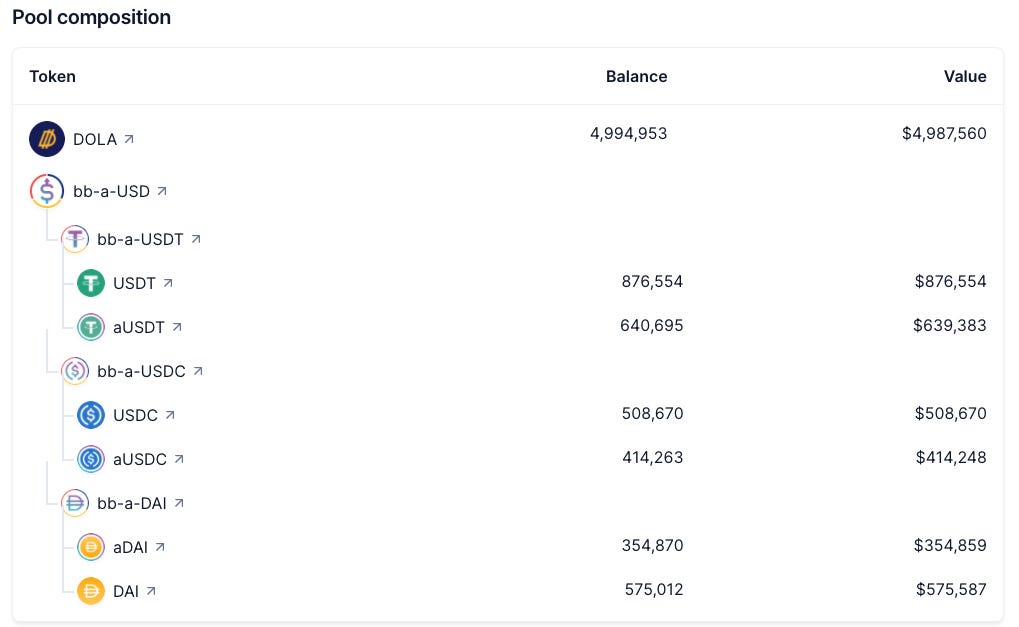Open the bb-a-USDC external link arrow
This screenshot has width=1019, height=627.
pos(198,371)
